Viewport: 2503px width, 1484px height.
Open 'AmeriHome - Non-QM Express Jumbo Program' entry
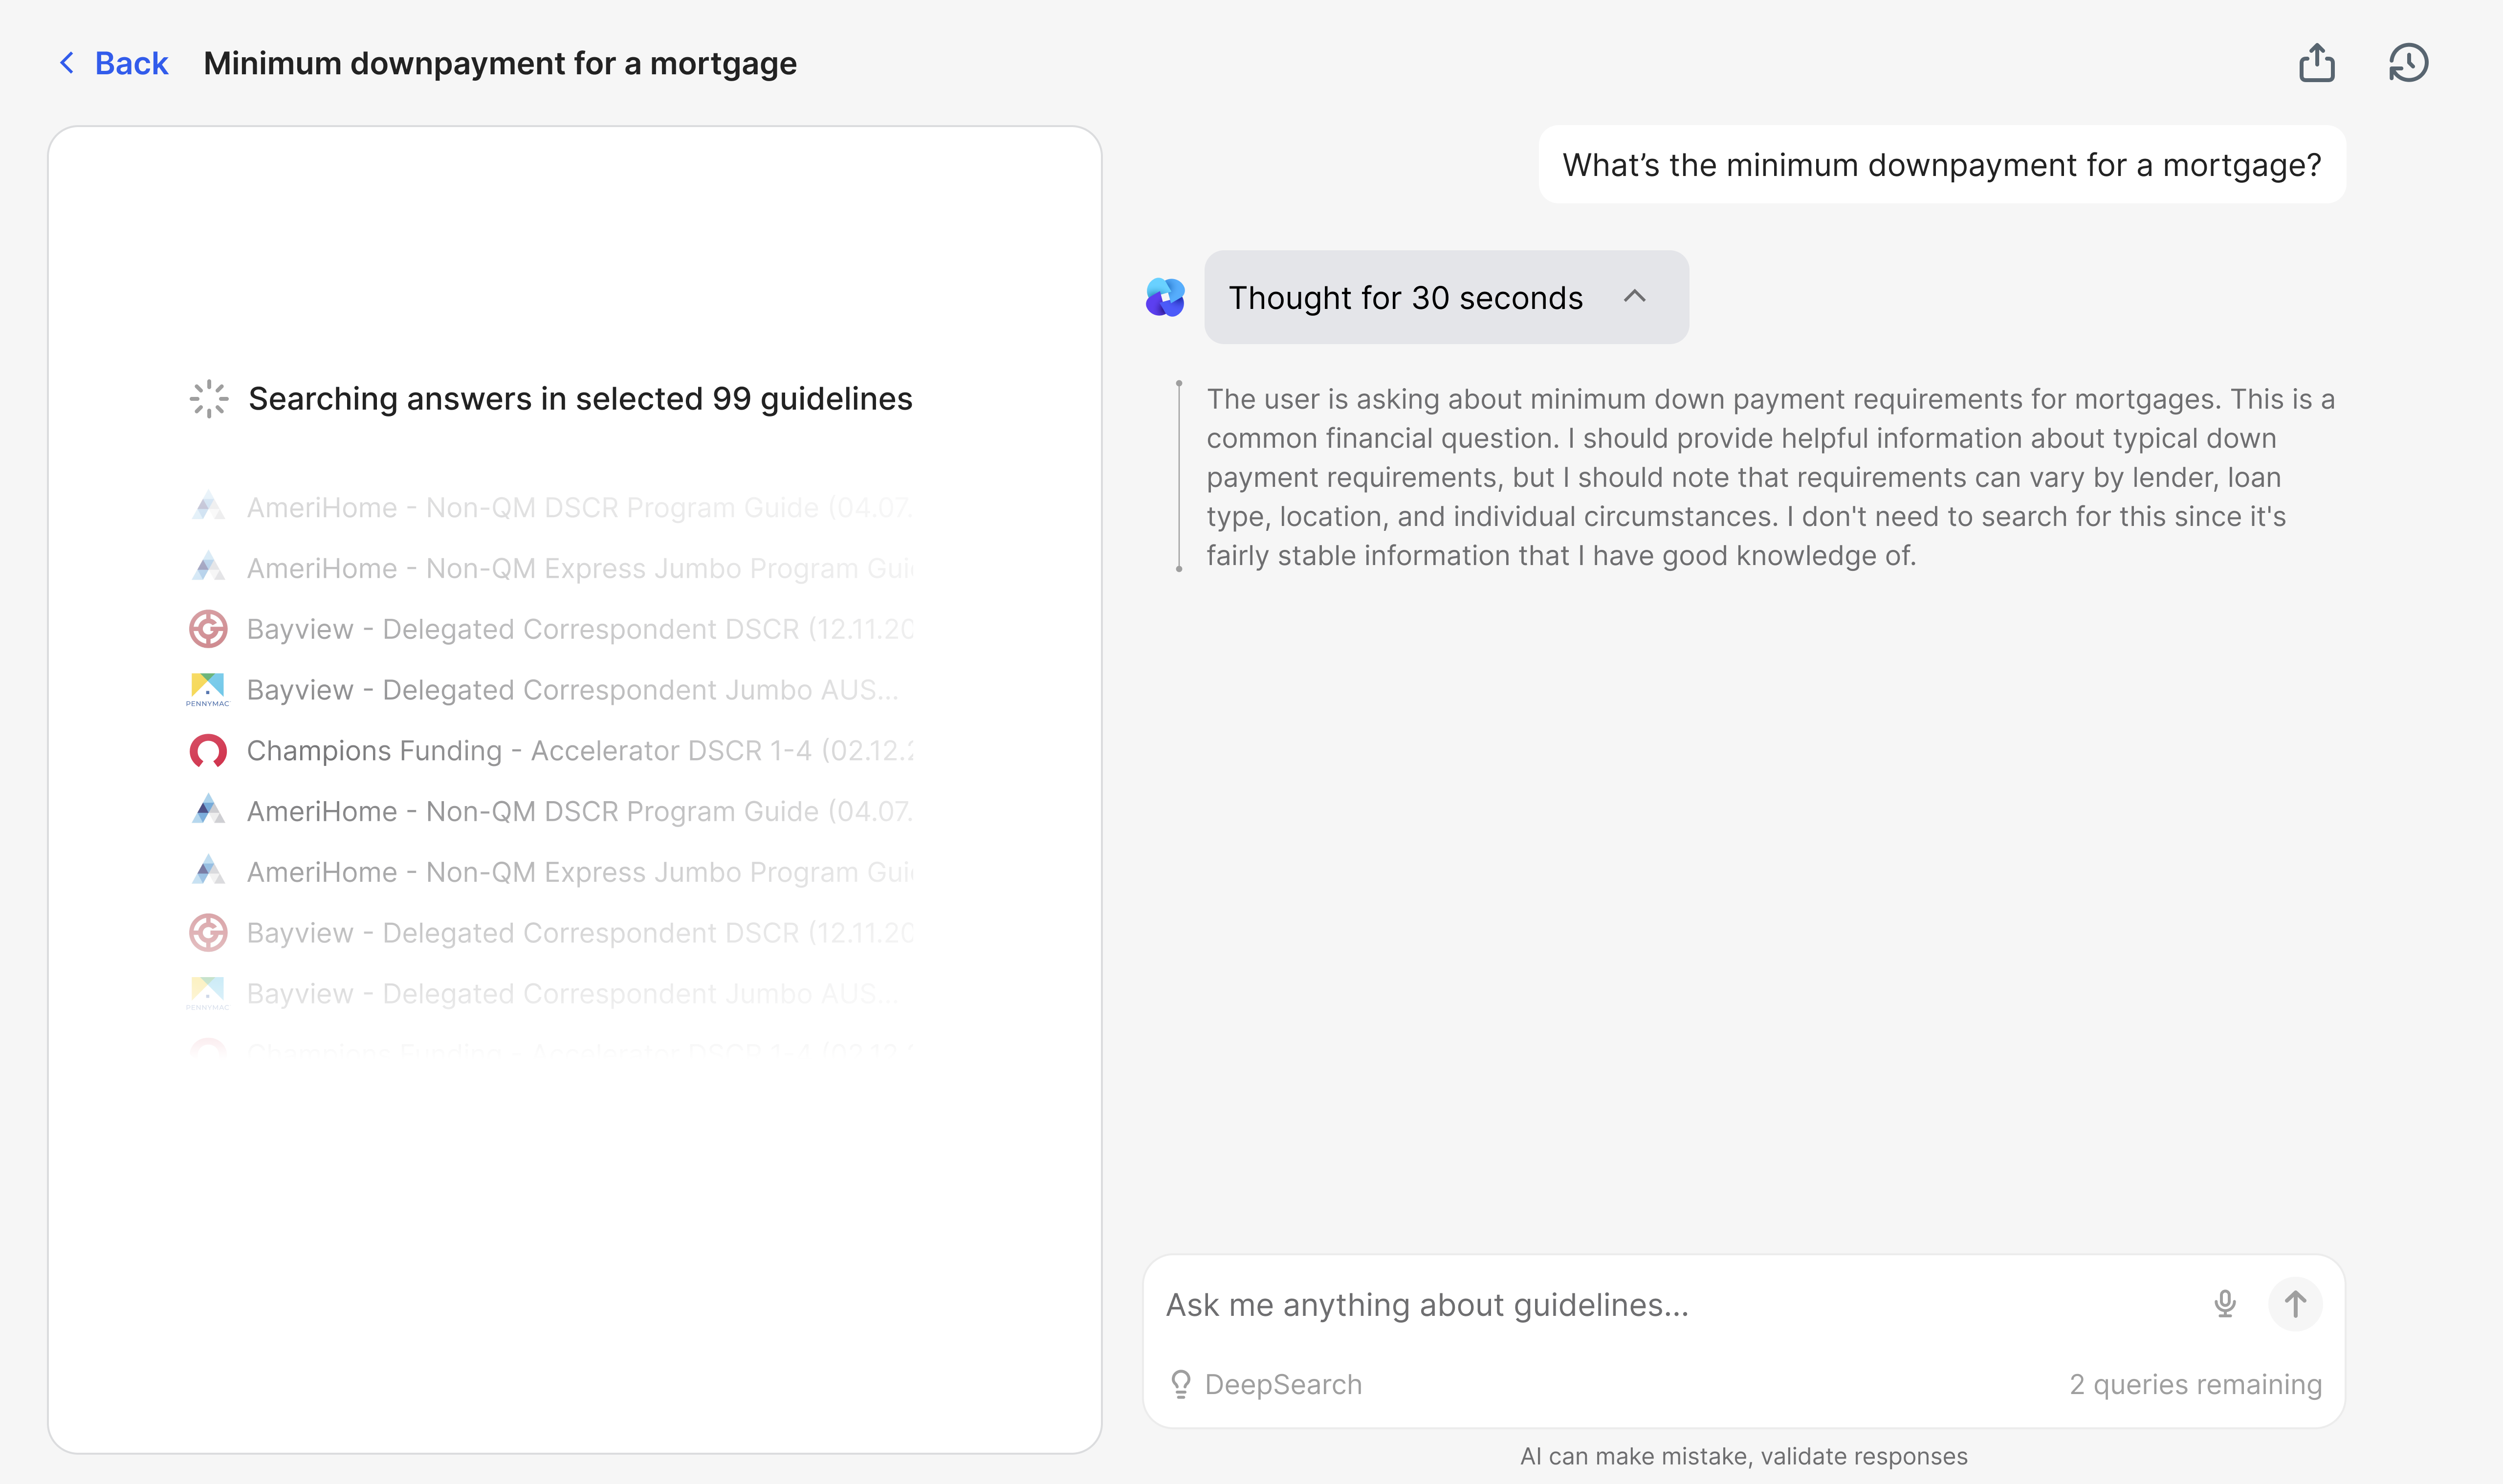(580, 871)
